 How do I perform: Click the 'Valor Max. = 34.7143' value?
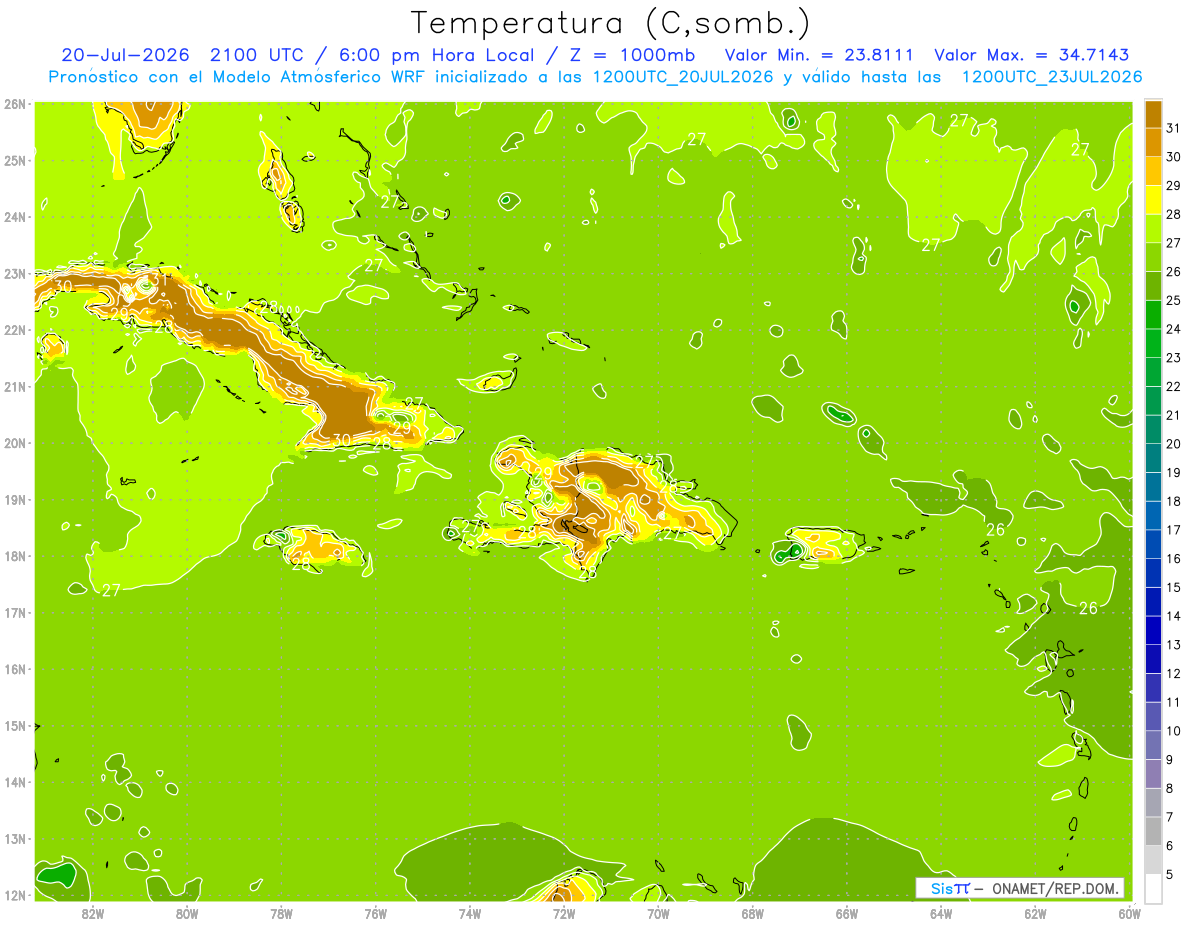[1033, 55]
